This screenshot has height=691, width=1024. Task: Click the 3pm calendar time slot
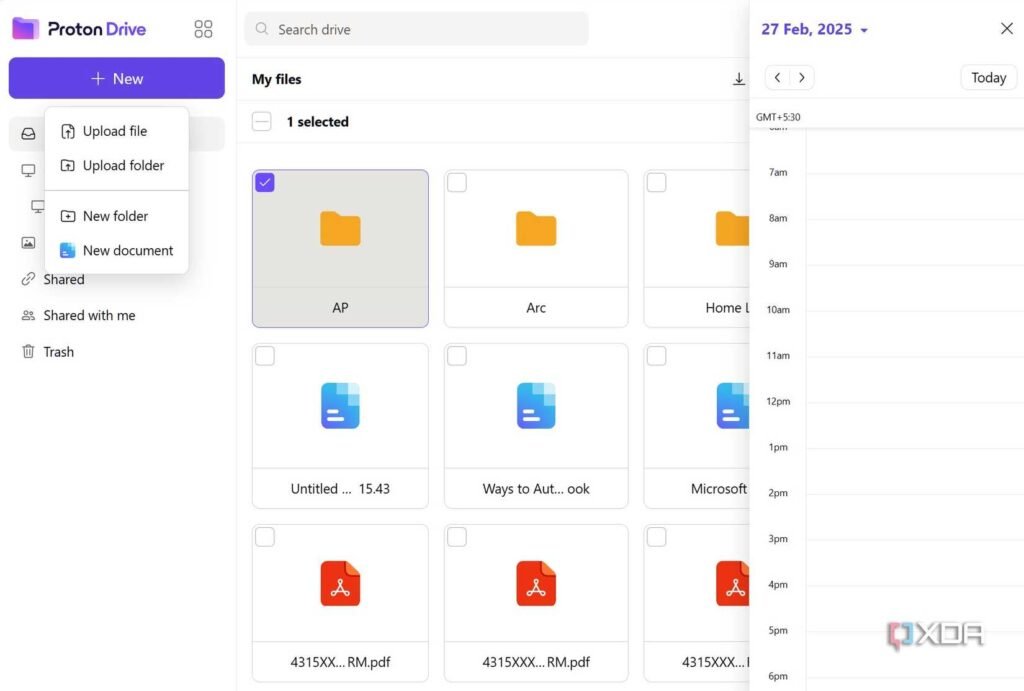click(915, 562)
